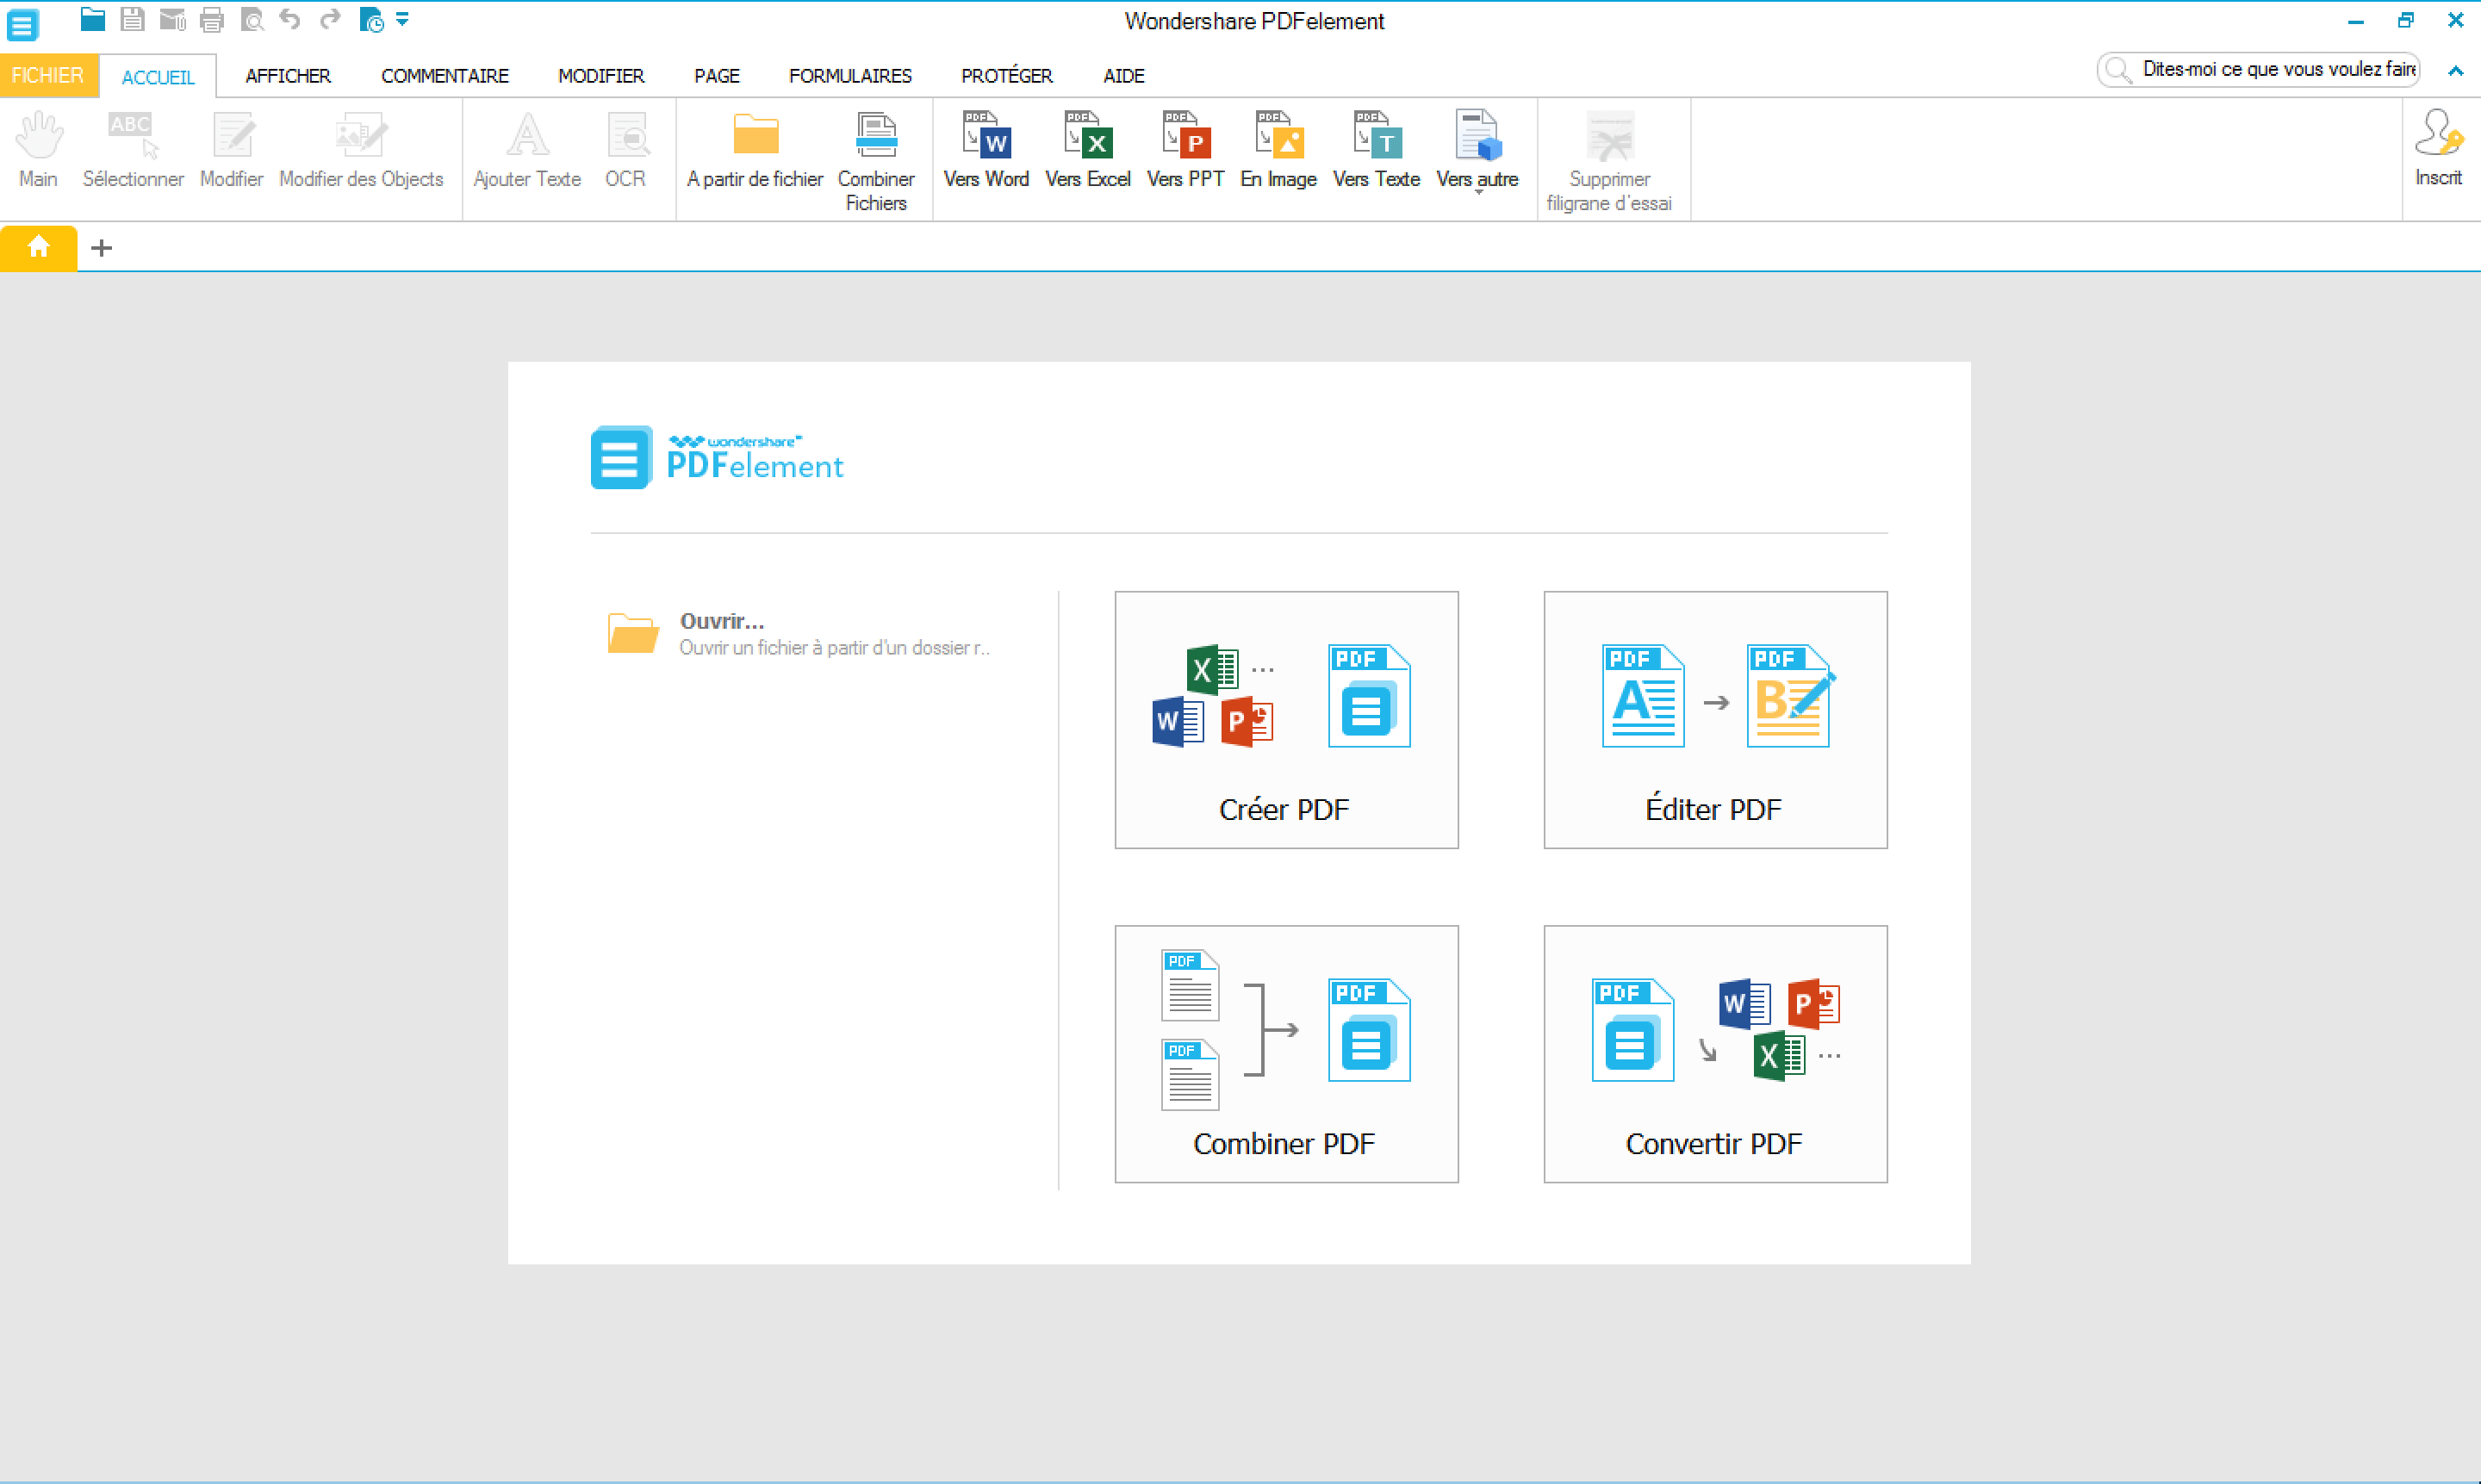Run the OCR tool

(x=626, y=150)
